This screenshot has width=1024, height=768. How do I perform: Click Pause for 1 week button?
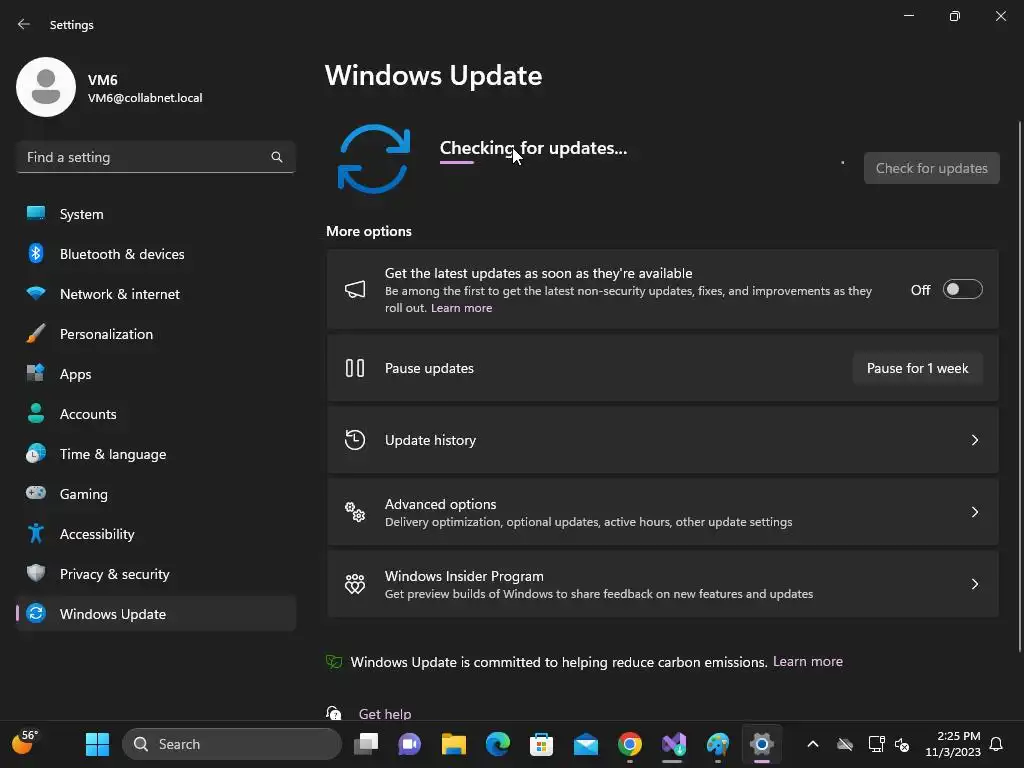[918, 368]
